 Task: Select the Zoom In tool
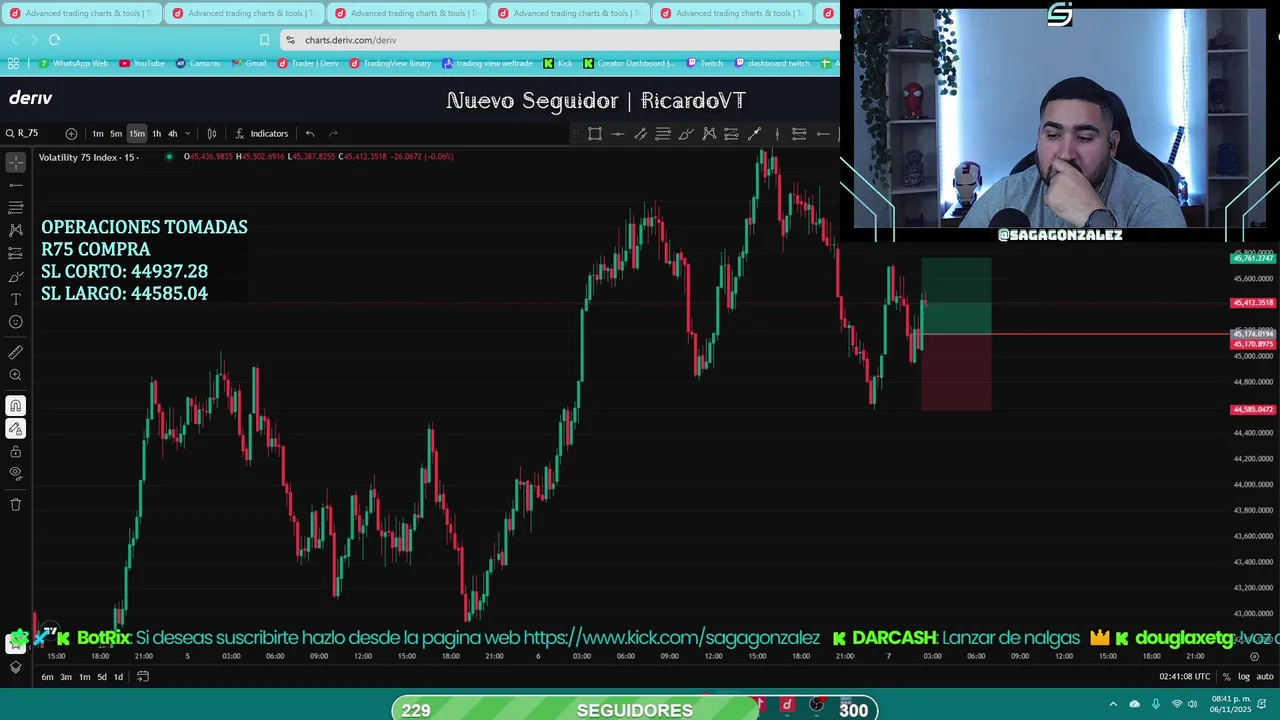(15, 375)
